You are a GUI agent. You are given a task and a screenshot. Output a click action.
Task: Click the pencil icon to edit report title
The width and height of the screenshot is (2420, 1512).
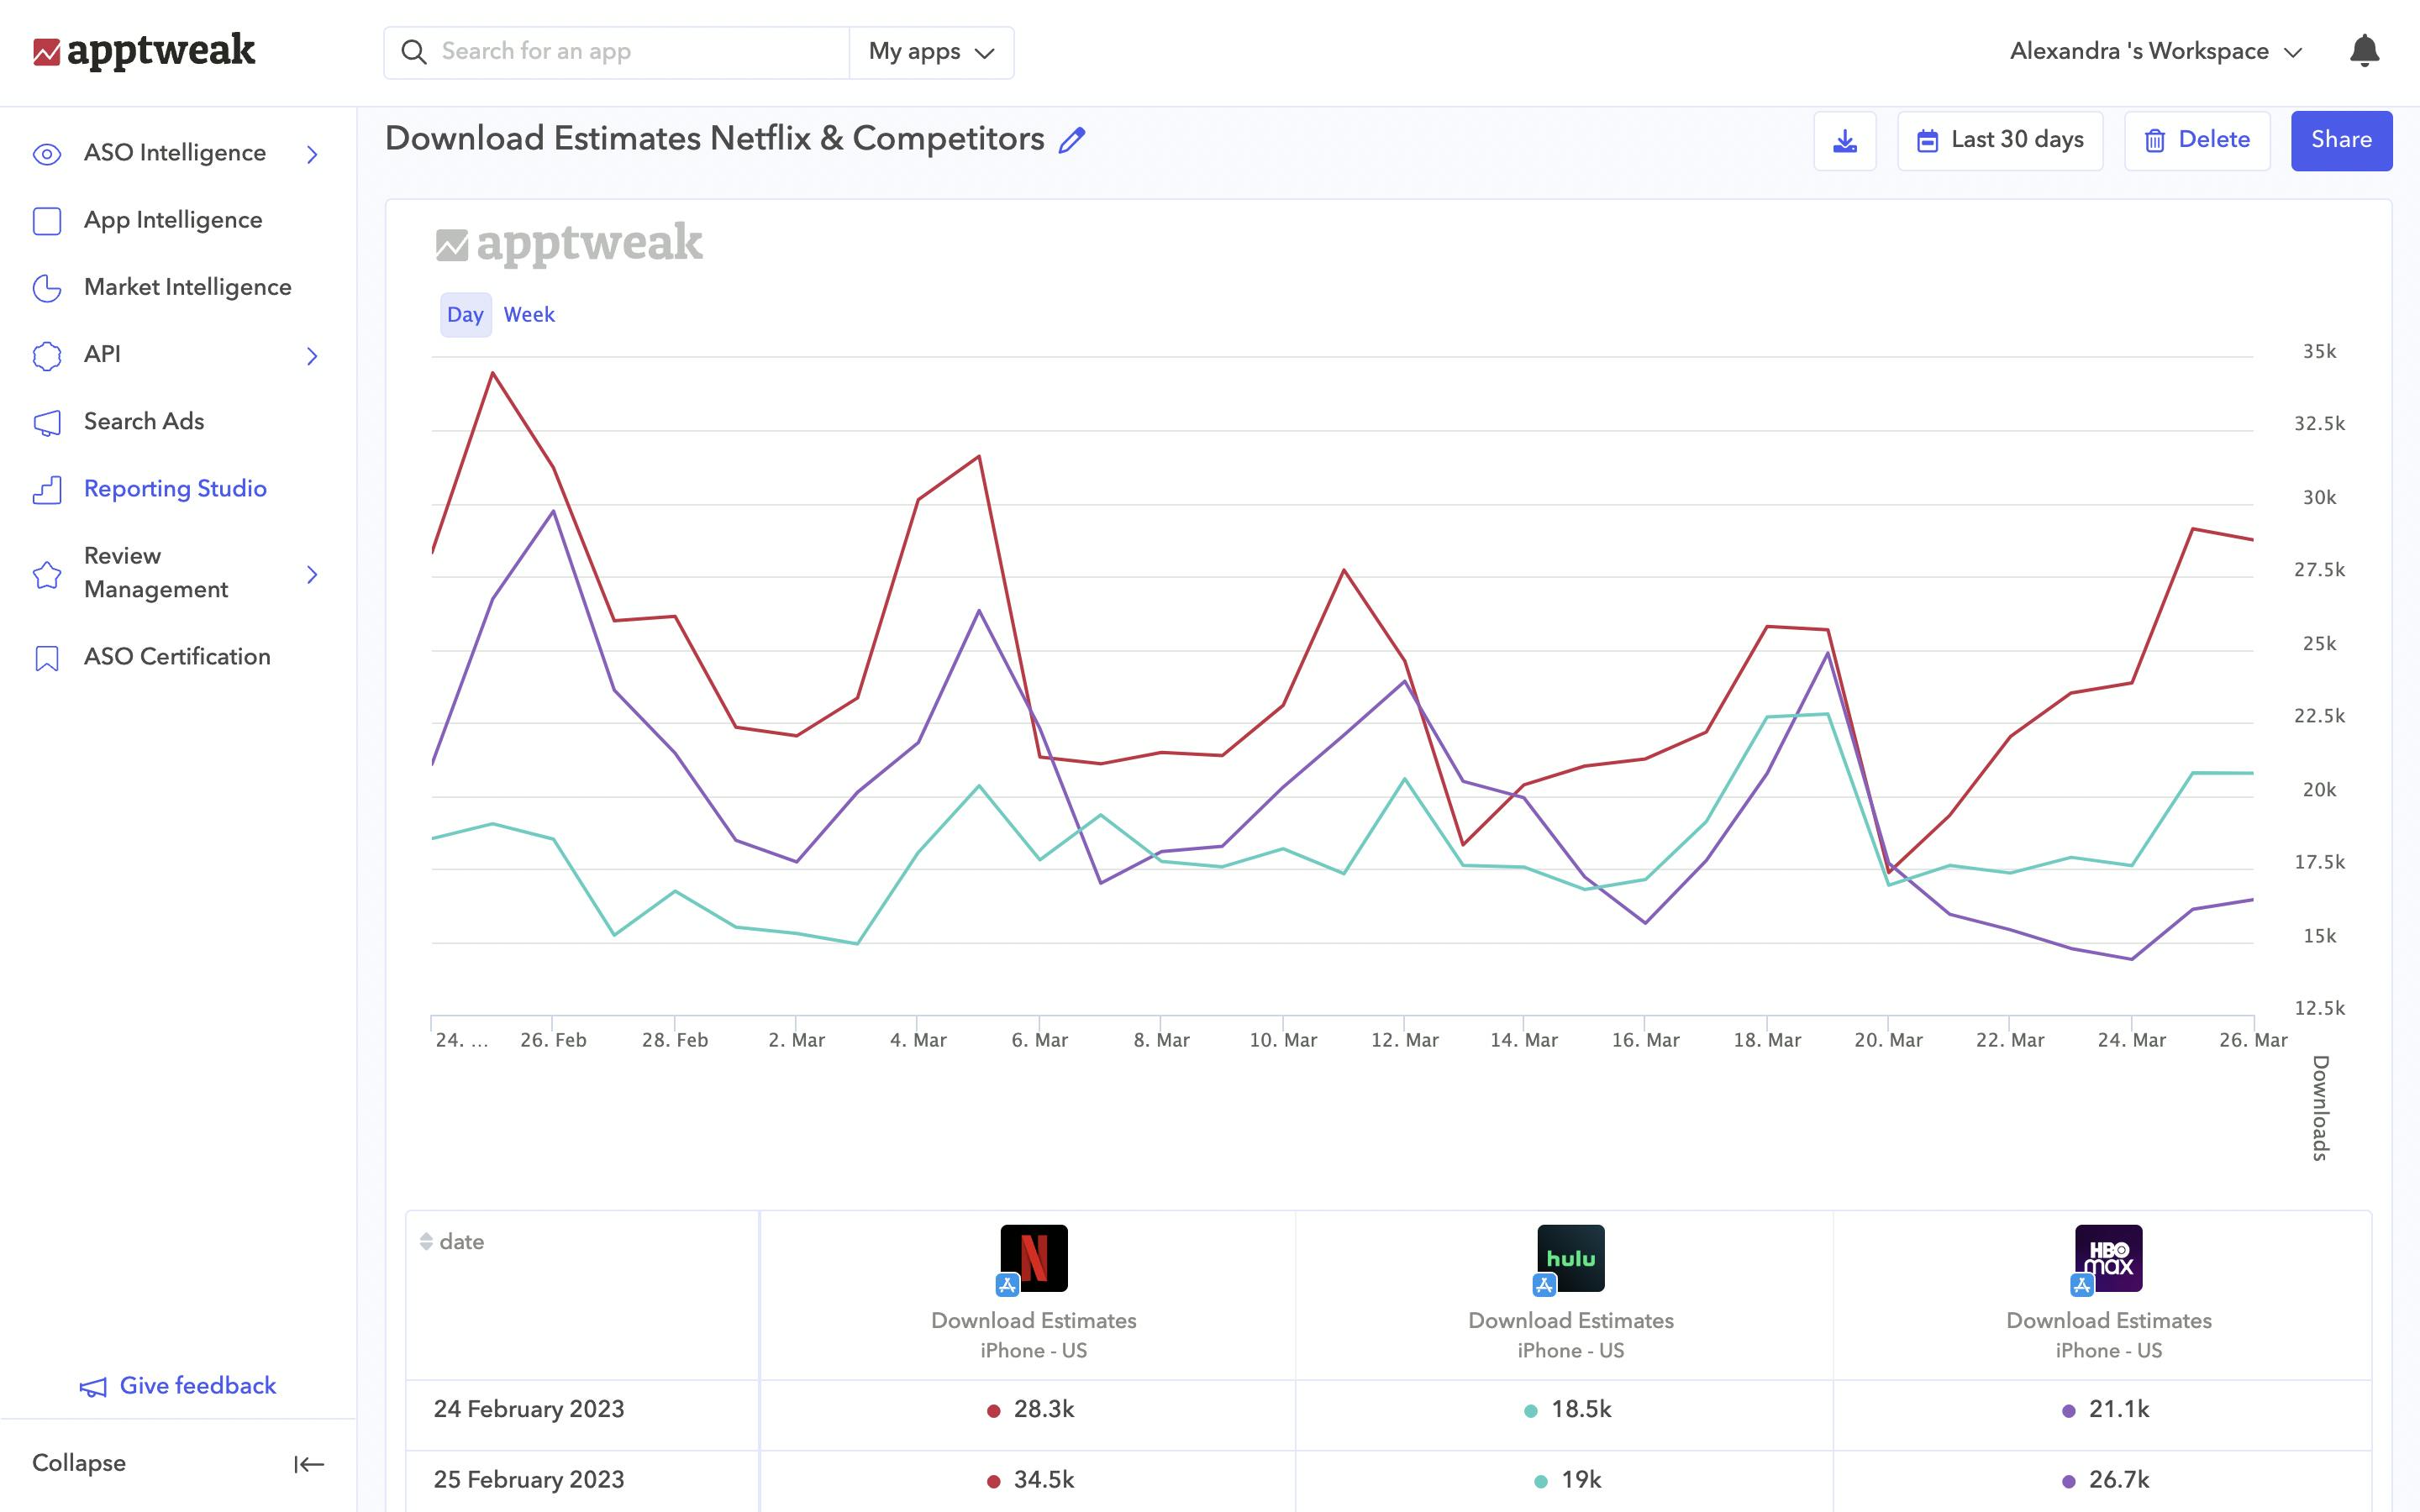[x=1071, y=140]
